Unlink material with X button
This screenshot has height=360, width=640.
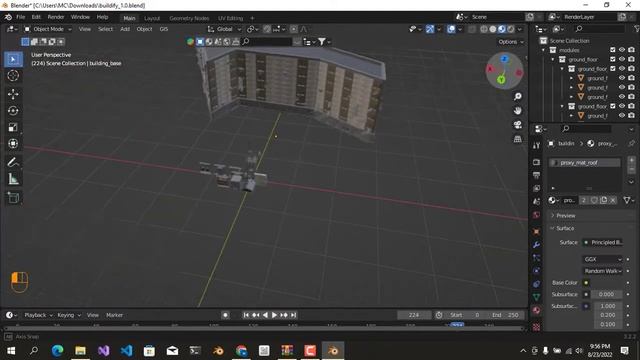(613, 200)
